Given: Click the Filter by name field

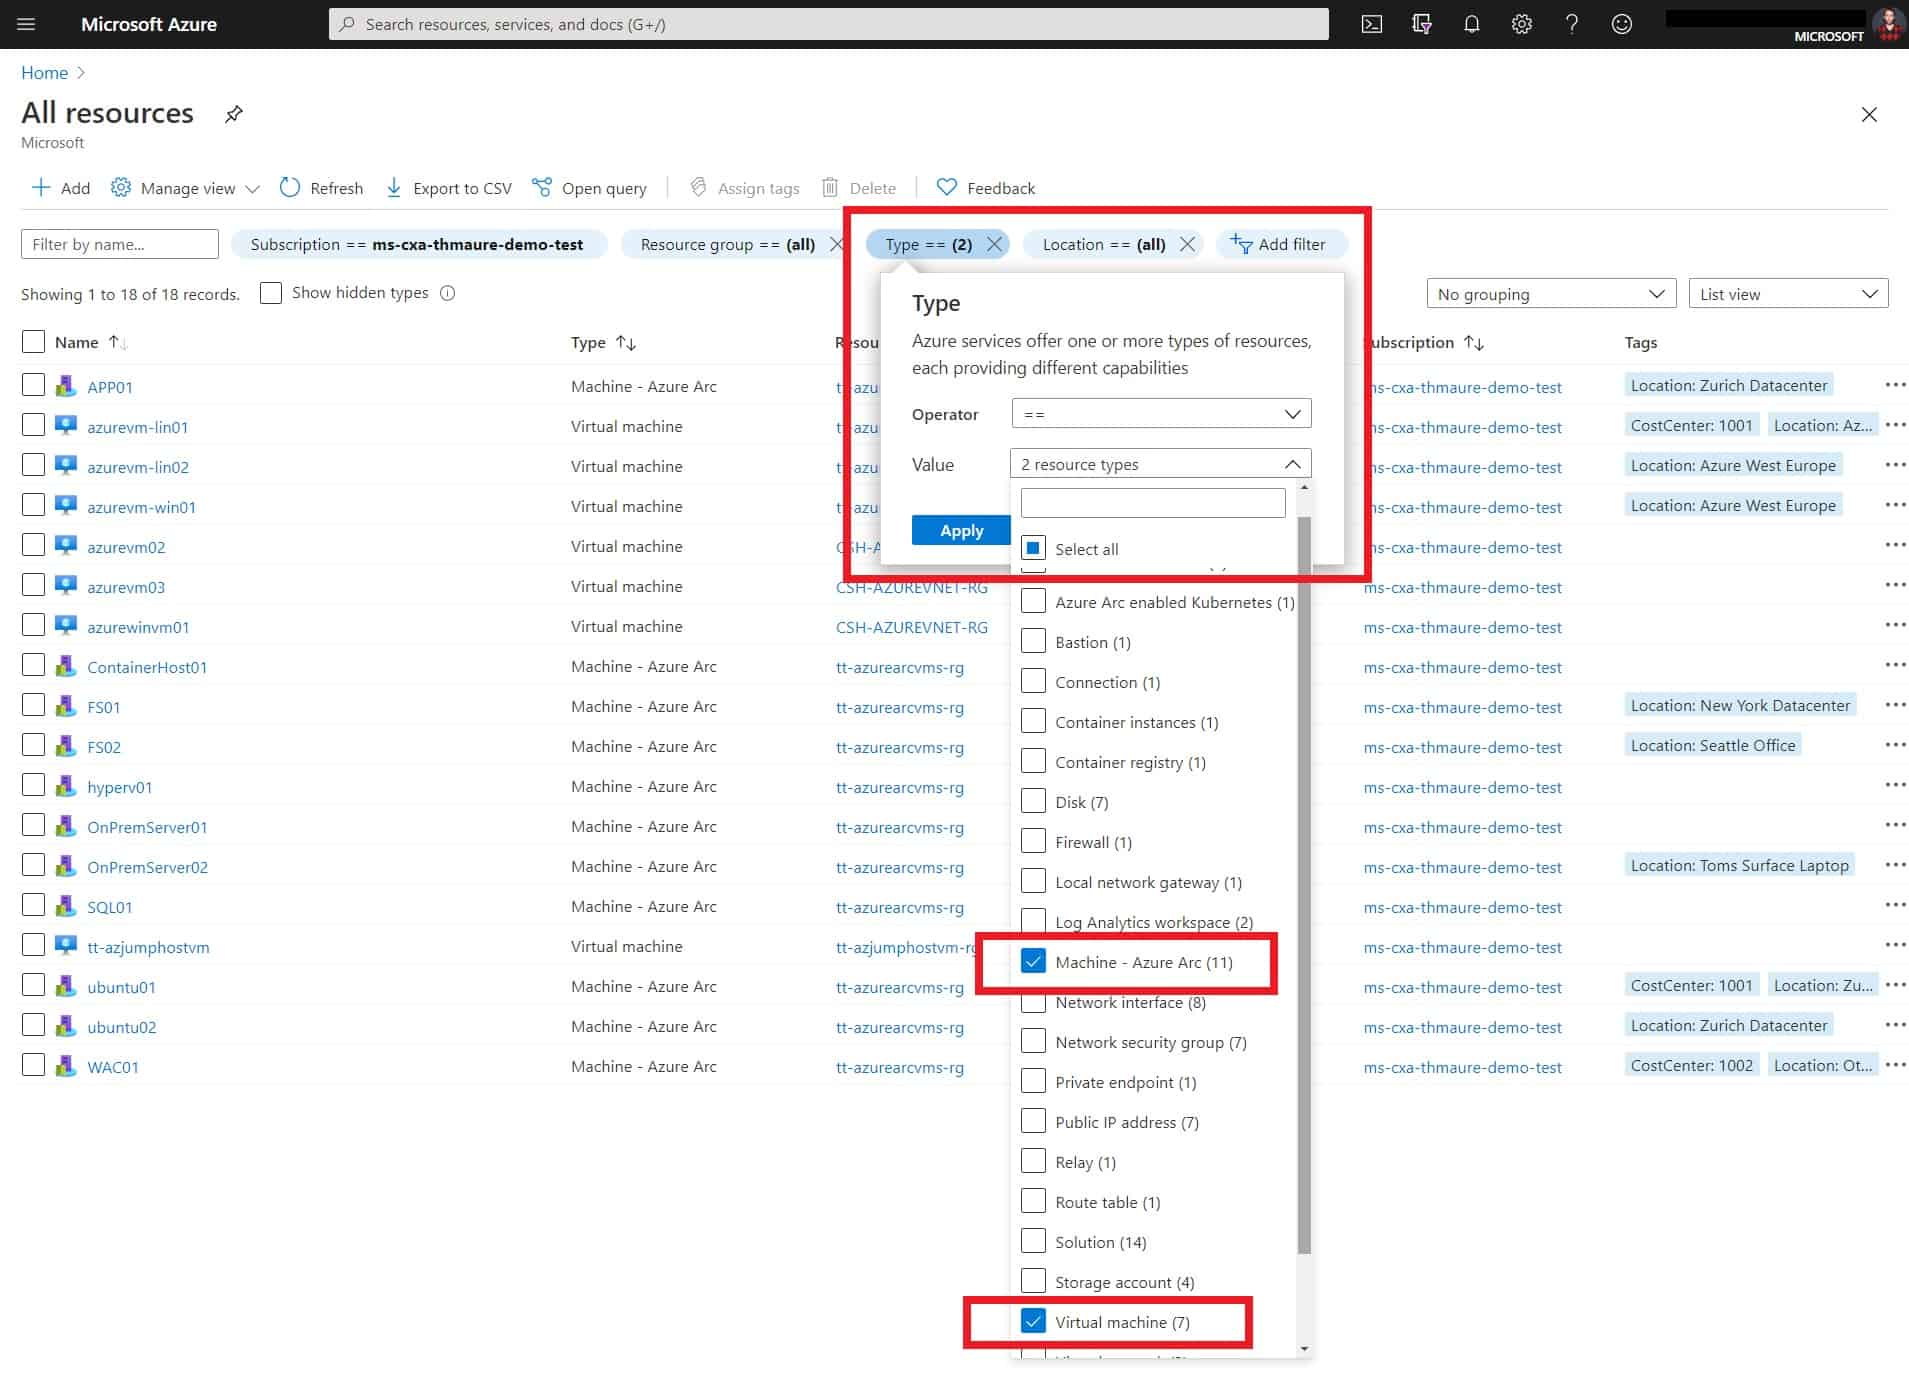Looking at the screenshot, I should tap(120, 244).
